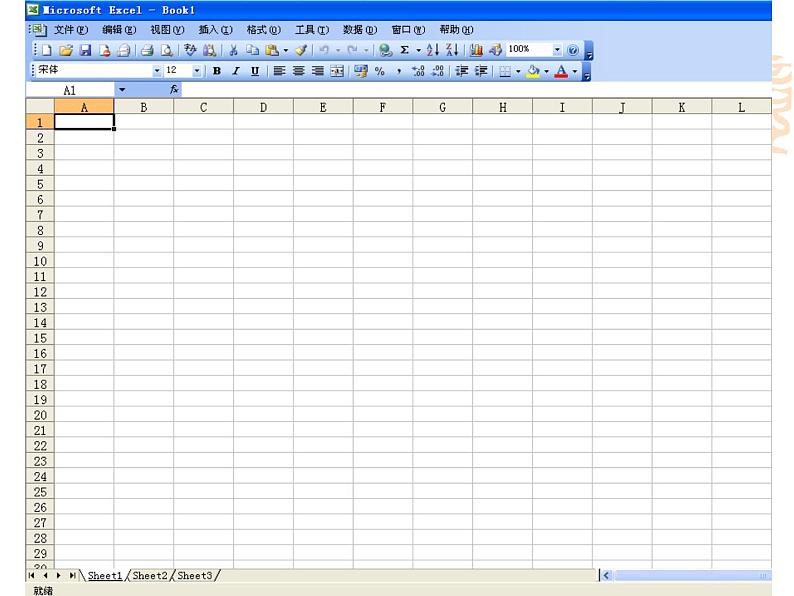794x596 pixels.
Task: Expand the Paste options arrow
Action: [286, 50]
